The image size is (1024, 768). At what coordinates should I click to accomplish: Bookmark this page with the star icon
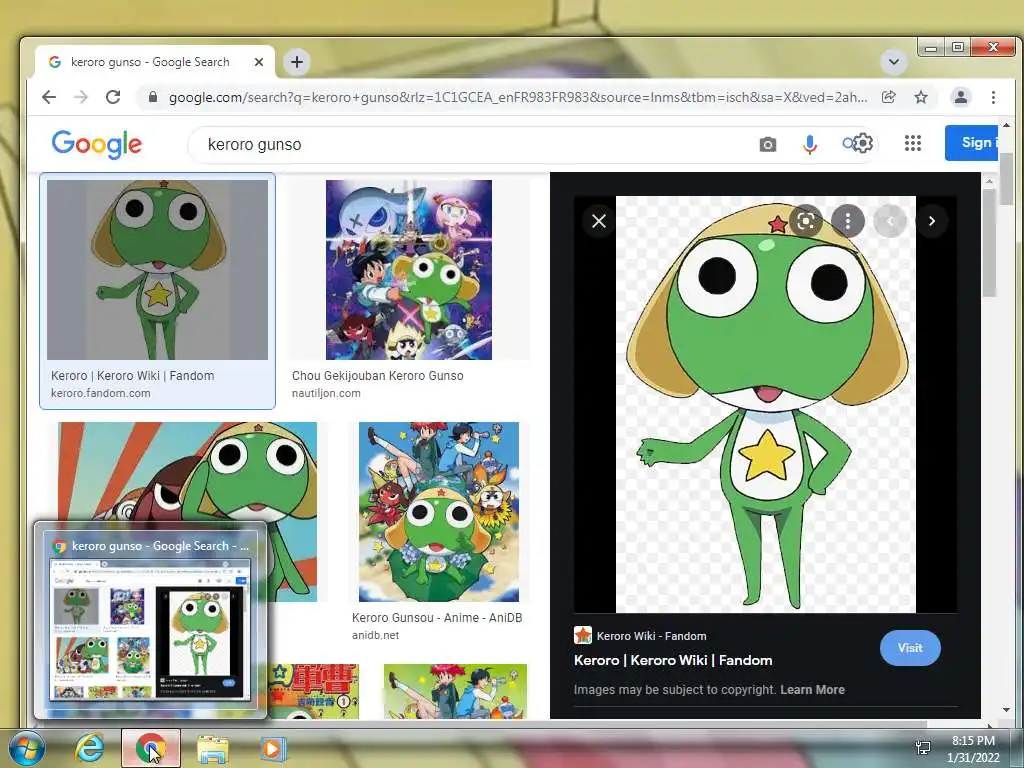(921, 97)
